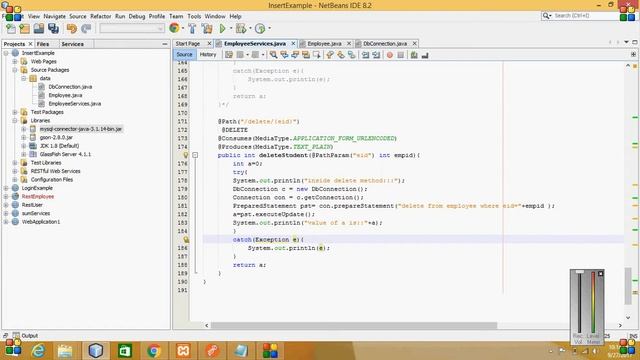Open the Output window button
This screenshot has height=360, width=640.
coord(25,336)
